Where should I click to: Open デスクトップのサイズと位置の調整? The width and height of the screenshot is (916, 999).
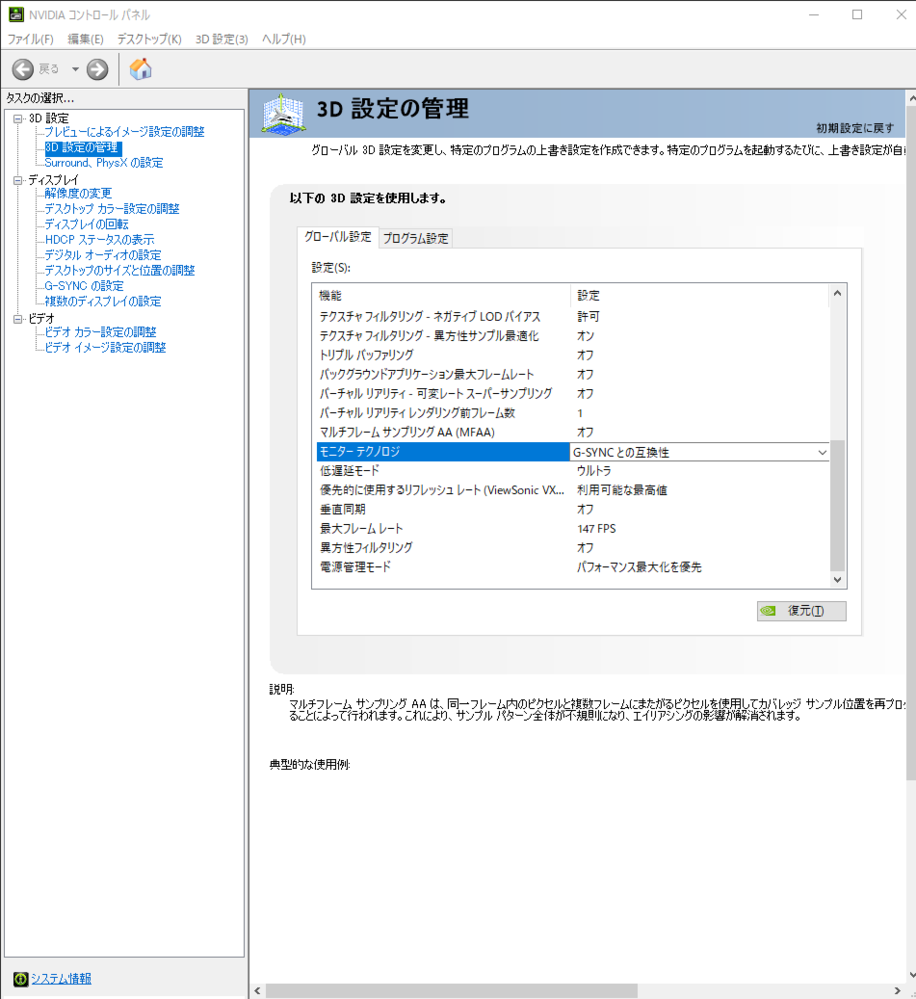119,271
